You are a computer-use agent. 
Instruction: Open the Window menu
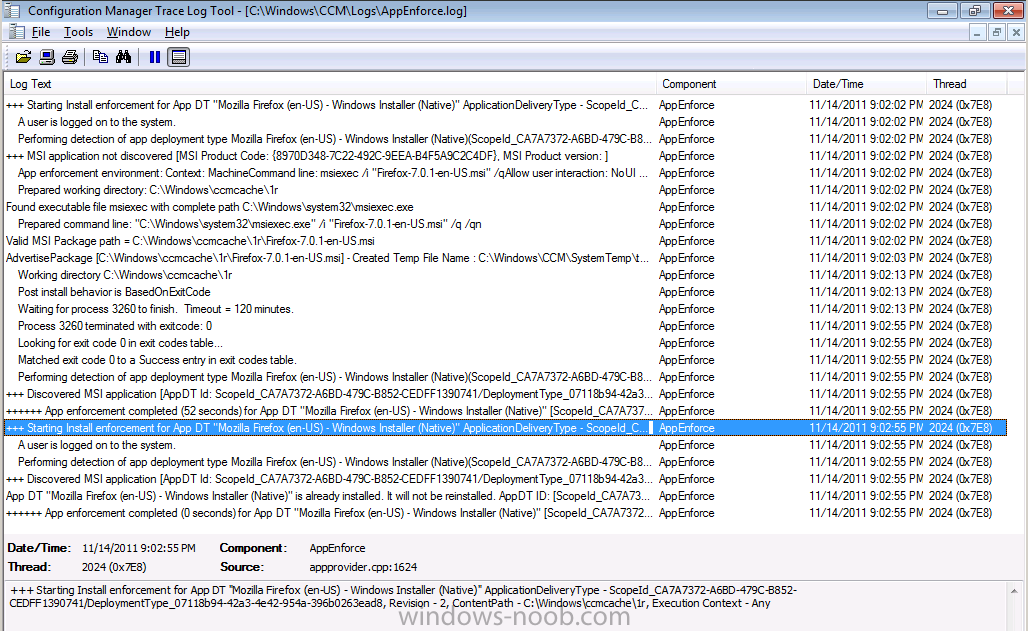(x=128, y=31)
